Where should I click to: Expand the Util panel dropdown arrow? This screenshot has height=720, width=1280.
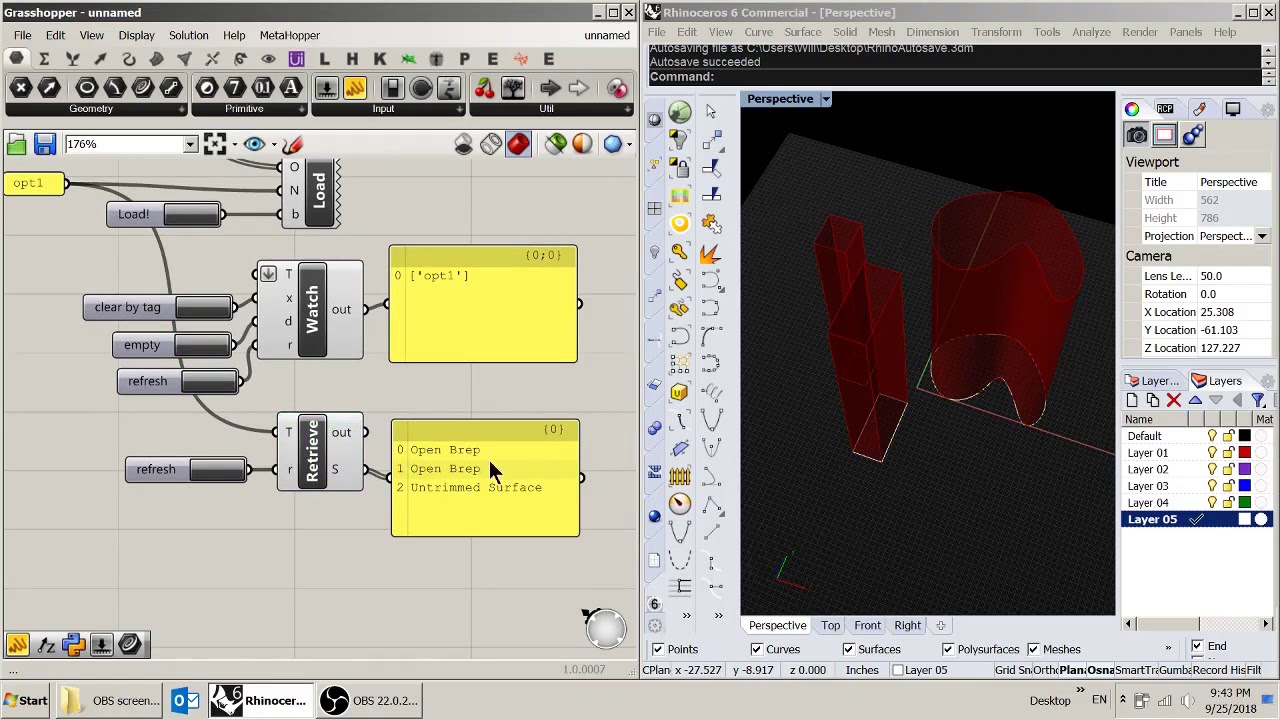pos(630,109)
